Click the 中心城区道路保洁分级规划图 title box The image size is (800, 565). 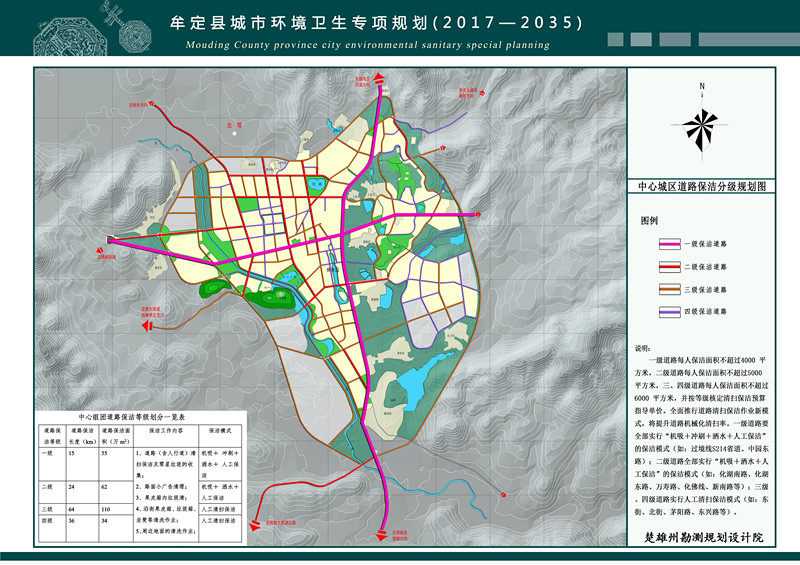pyautogui.click(x=702, y=186)
